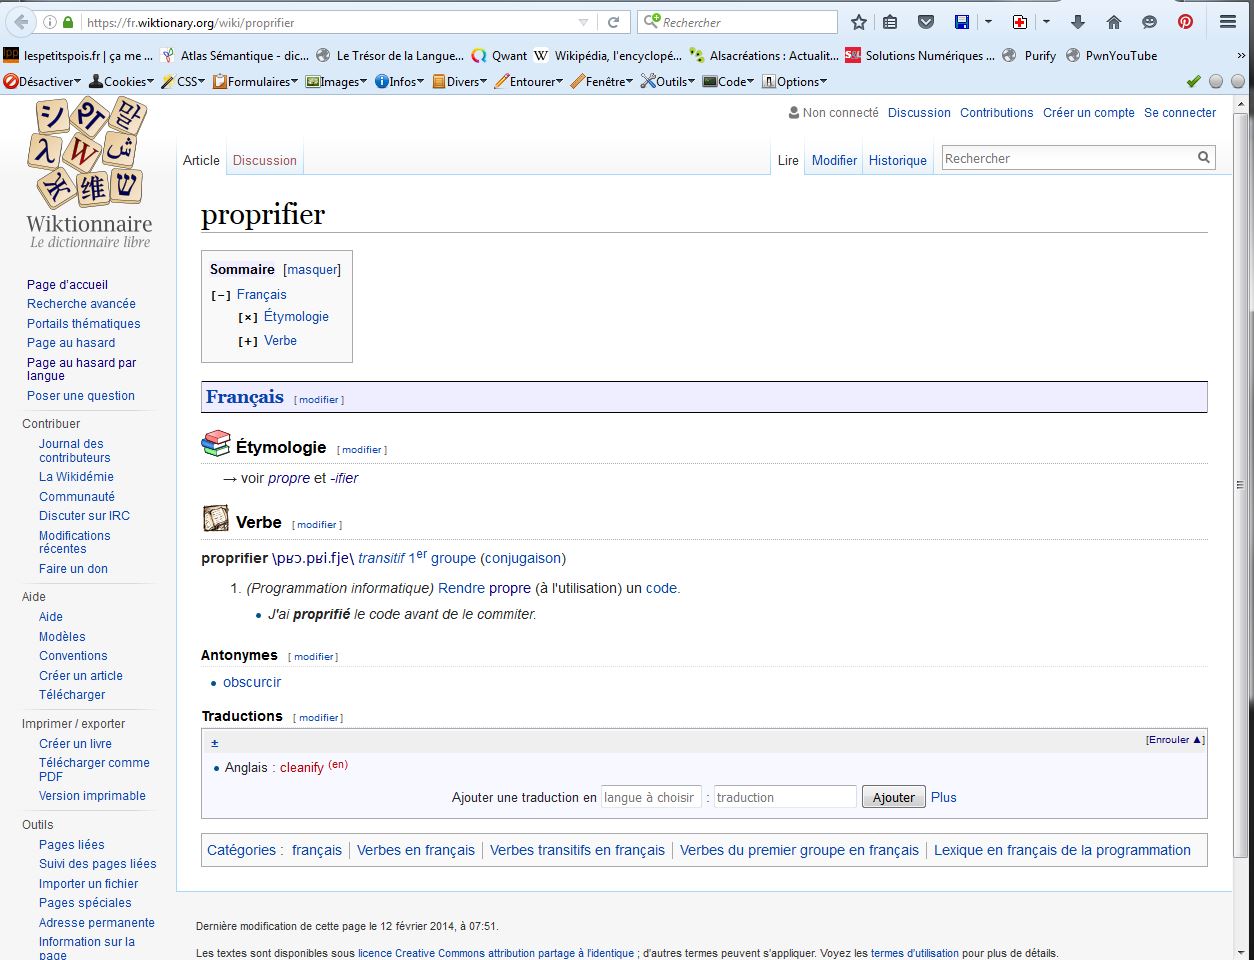
Task: Click the downloads arrow icon
Action: pos(1078,22)
